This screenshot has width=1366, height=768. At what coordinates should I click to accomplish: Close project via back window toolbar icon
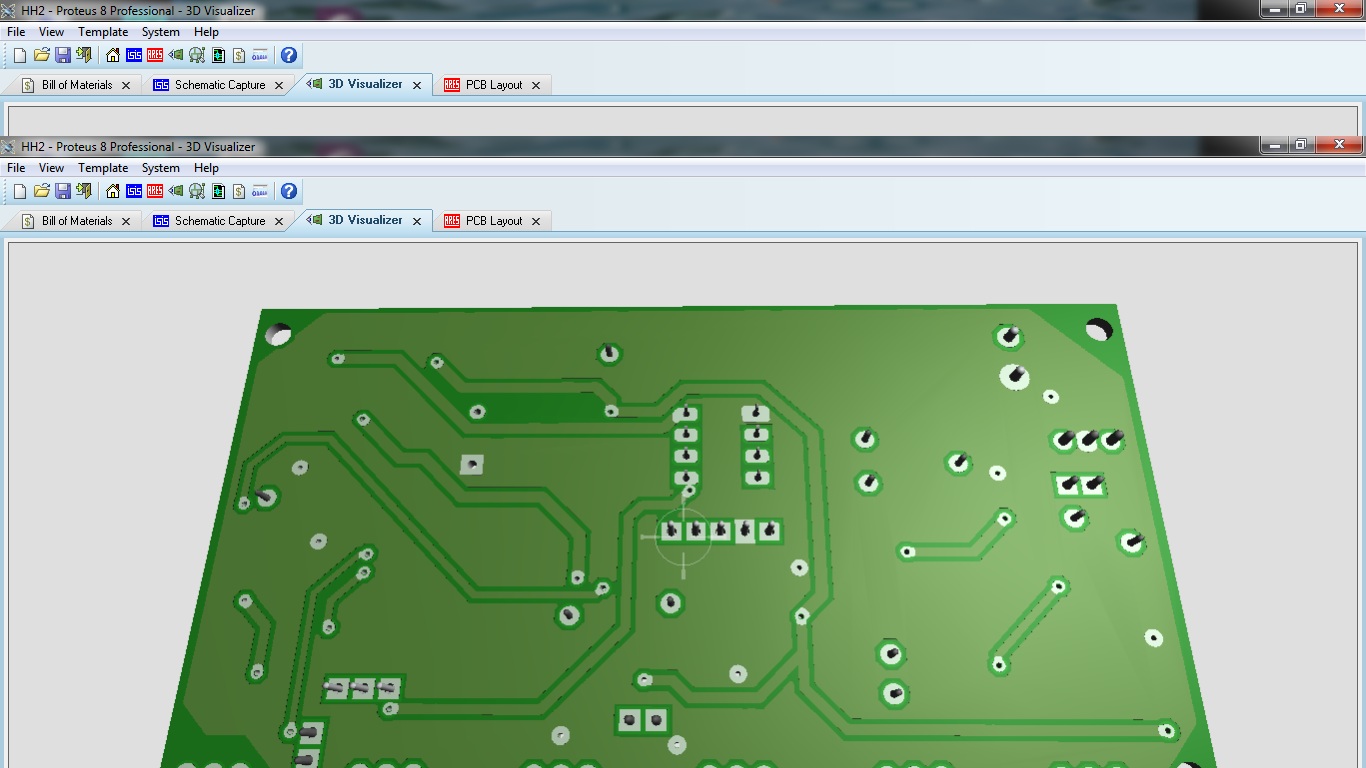pyautogui.click(x=84, y=55)
